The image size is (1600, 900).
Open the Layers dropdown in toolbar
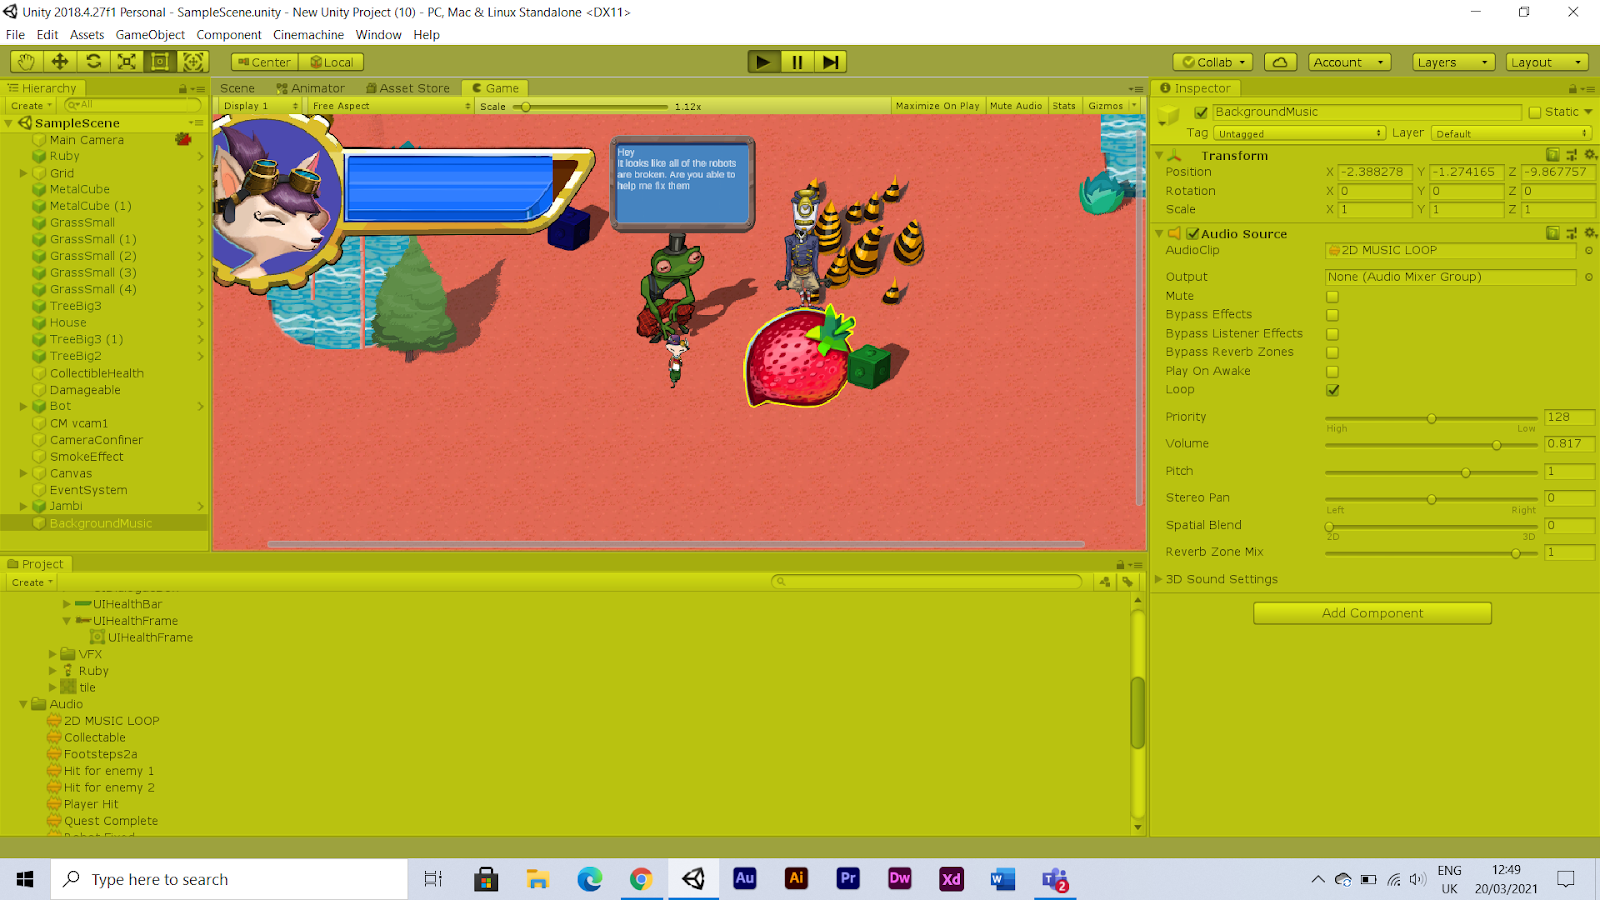[1453, 62]
